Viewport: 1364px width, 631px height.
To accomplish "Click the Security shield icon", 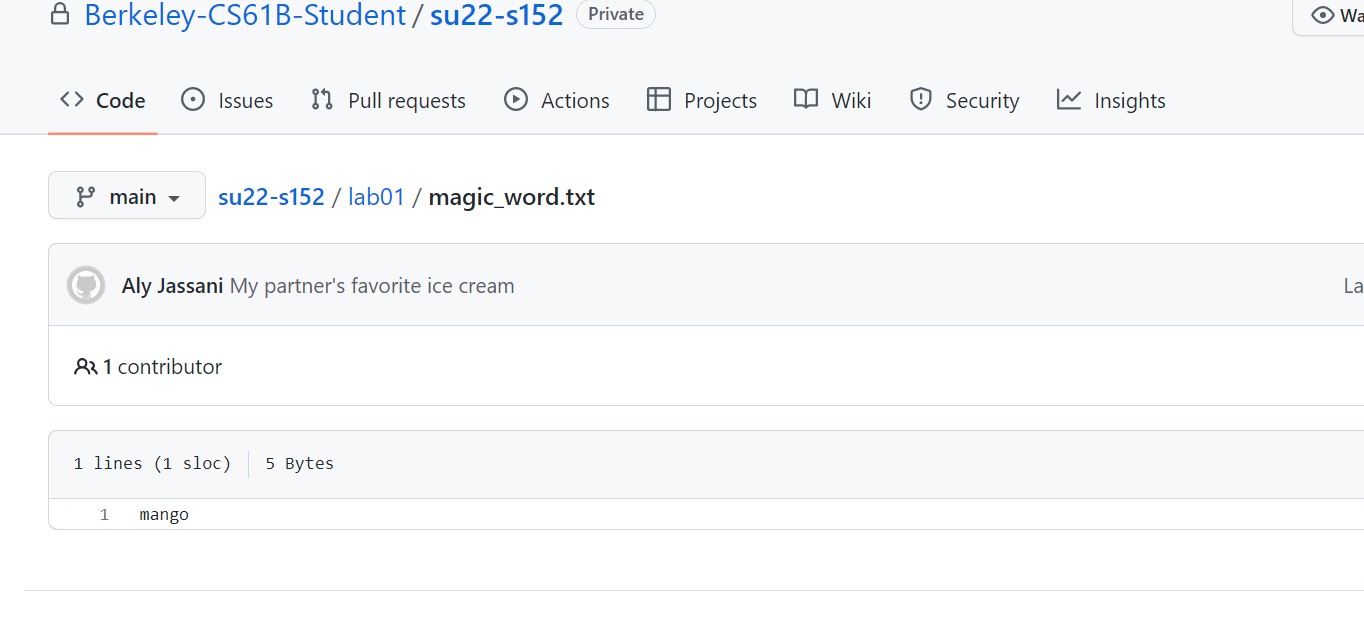I will [921, 100].
